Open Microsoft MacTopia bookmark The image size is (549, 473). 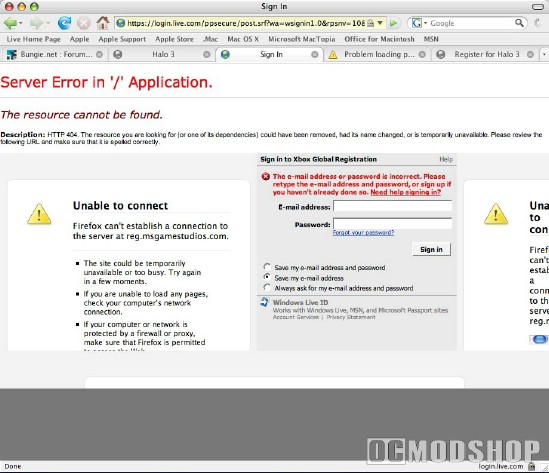pos(302,39)
